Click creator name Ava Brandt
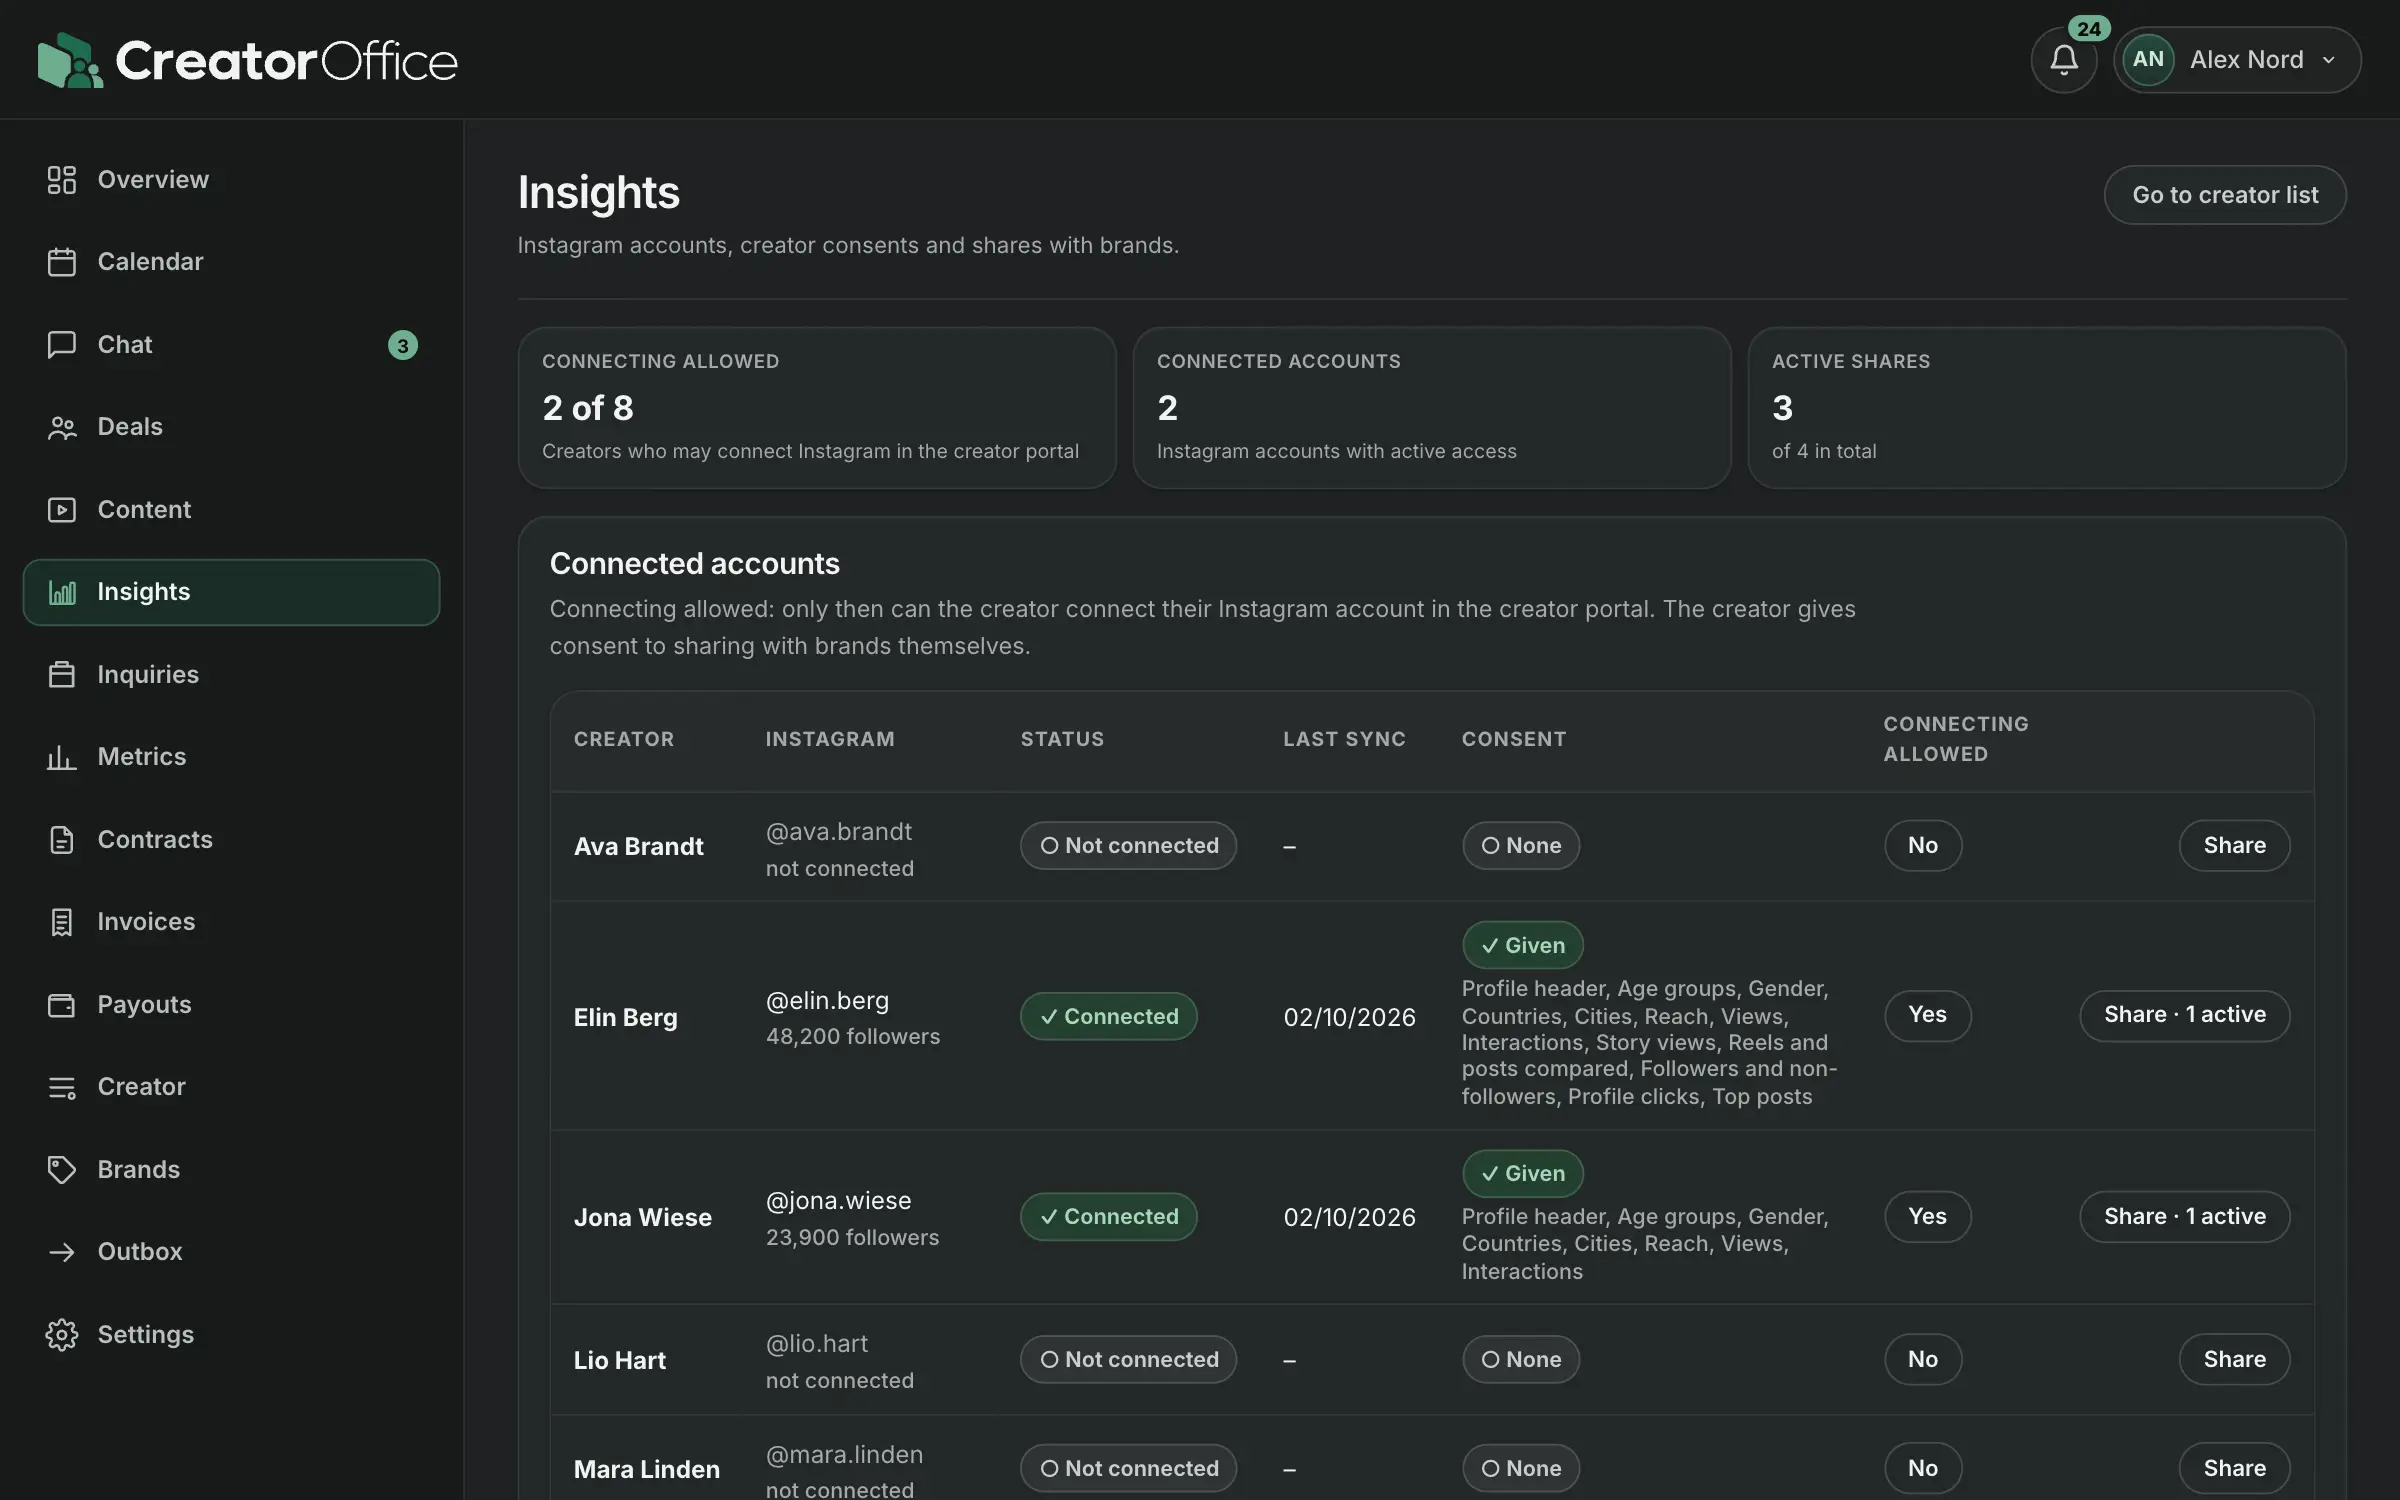2400x1500 pixels. click(638, 847)
